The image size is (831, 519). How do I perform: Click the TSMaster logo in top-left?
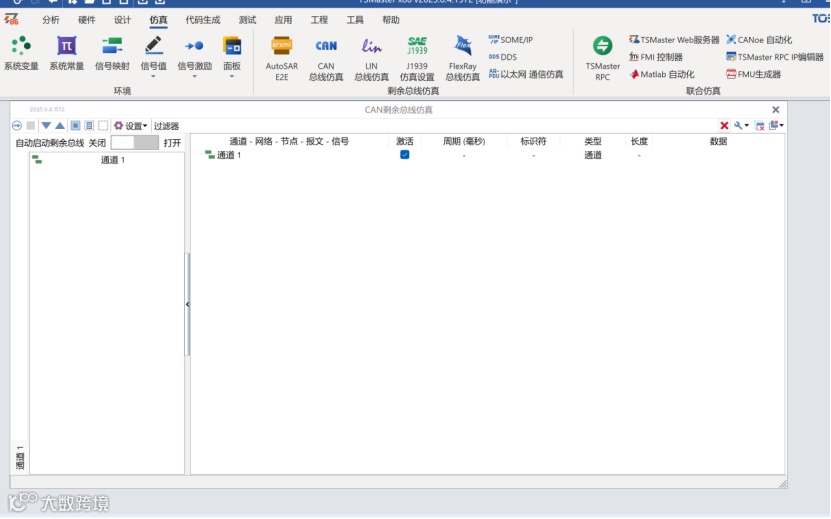point(11,20)
